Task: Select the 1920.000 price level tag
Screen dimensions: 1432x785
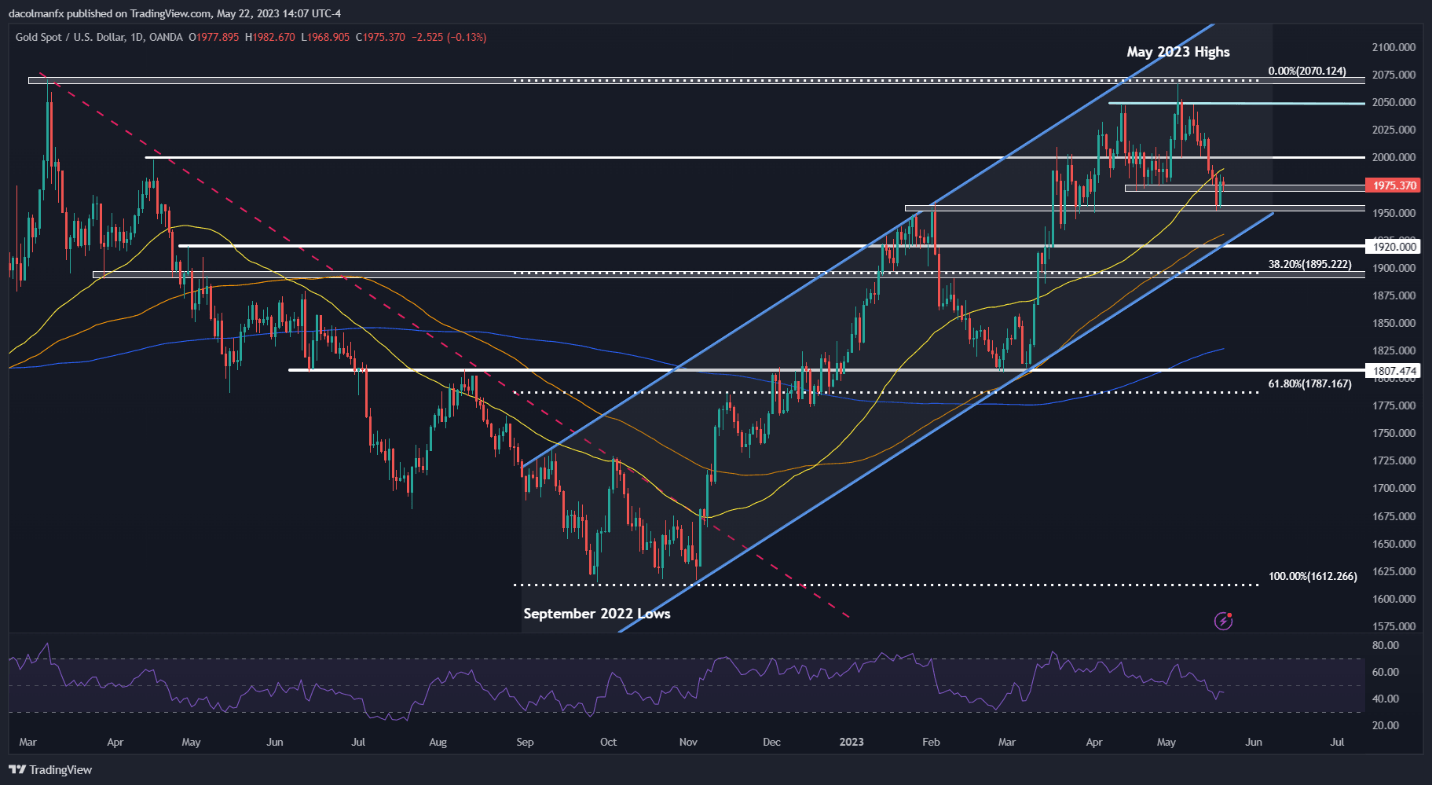Action: click(1392, 246)
